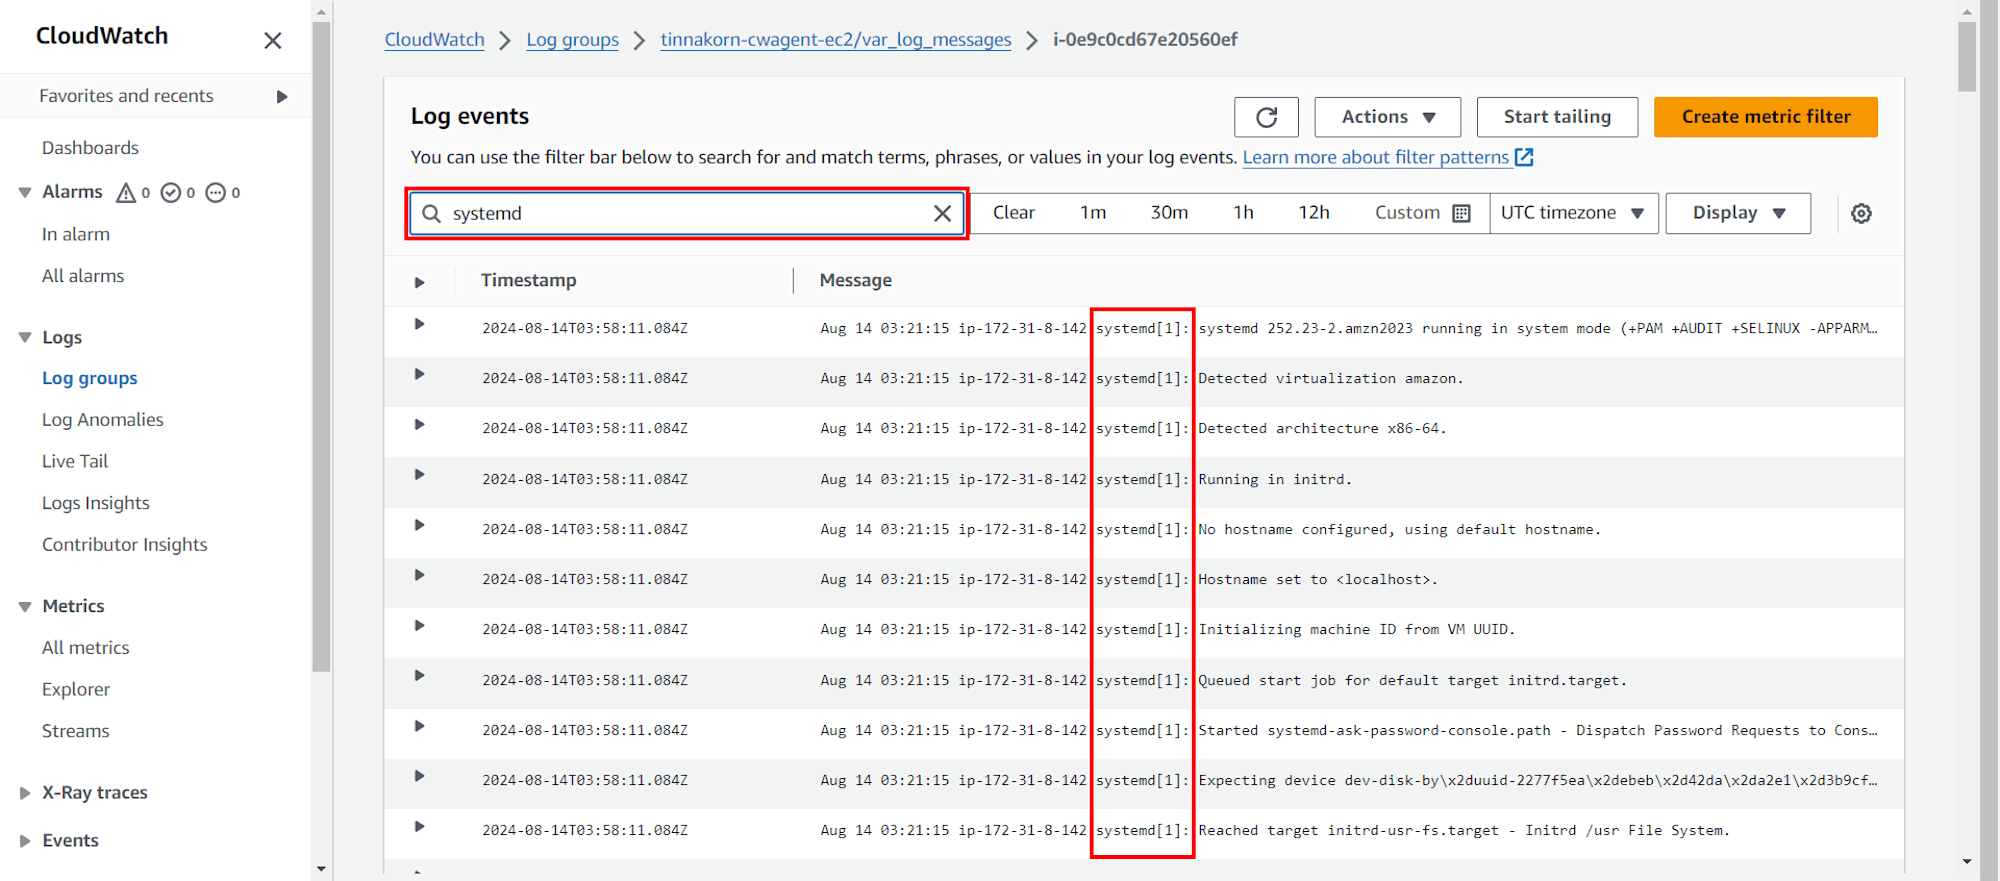The image size is (2000, 881).
Task: Click the Message column header
Action: tap(856, 281)
